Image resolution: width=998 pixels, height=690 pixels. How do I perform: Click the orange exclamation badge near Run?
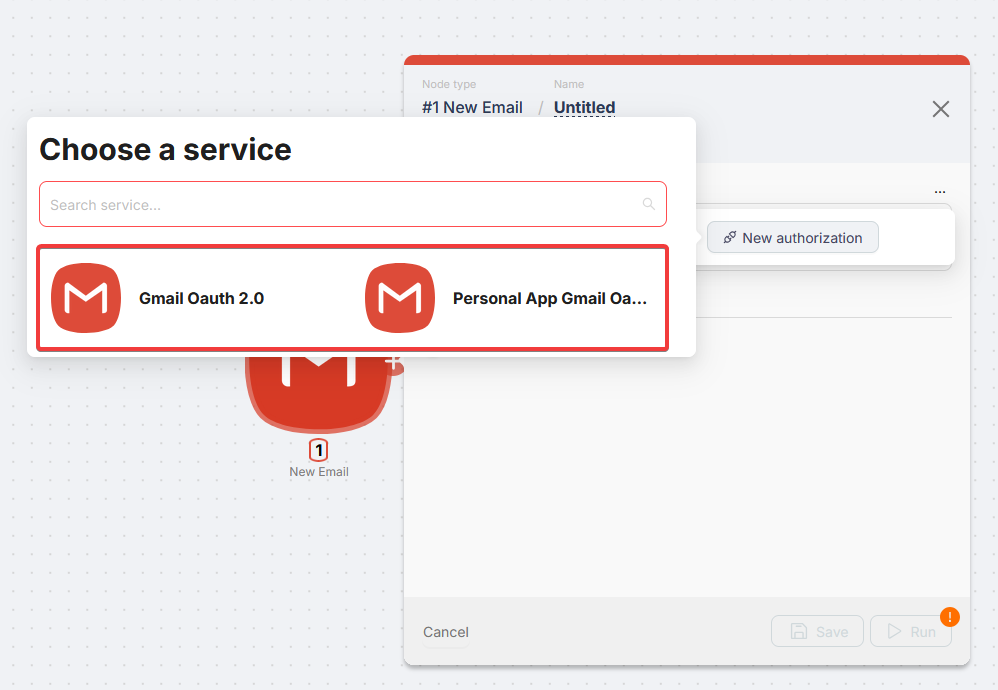click(950, 617)
